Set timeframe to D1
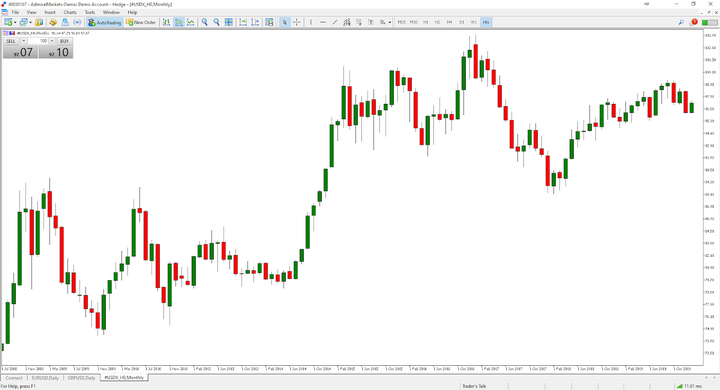 click(462, 22)
